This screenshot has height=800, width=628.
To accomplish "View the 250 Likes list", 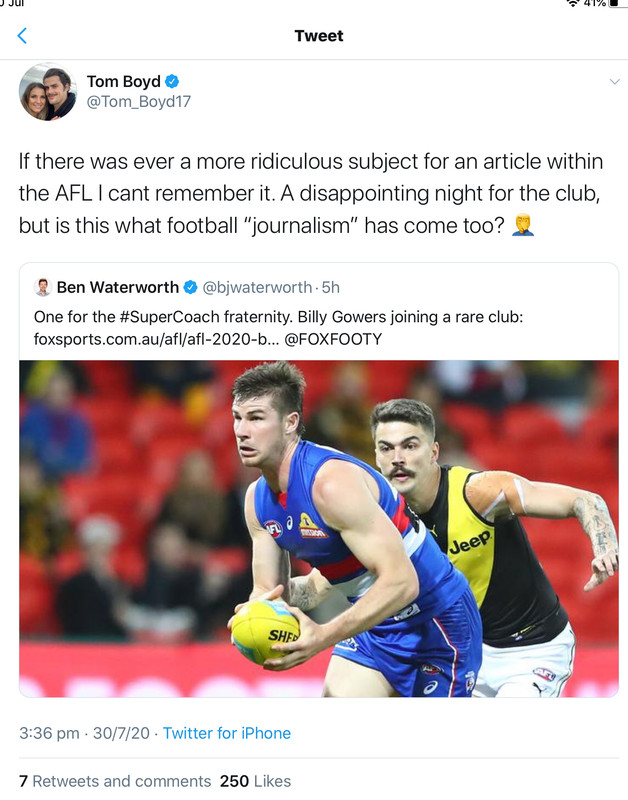I will [255, 781].
